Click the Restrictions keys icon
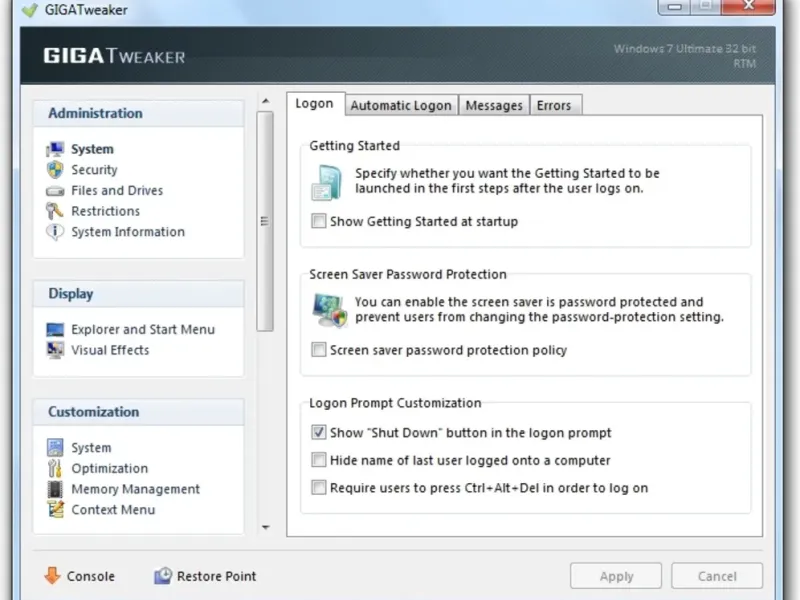The image size is (800, 600). pyautogui.click(x=55, y=211)
